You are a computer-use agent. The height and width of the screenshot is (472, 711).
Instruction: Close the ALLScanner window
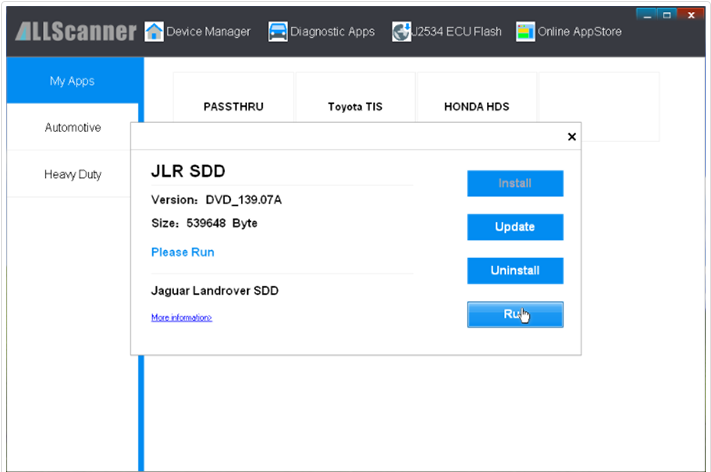pos(691,15)
